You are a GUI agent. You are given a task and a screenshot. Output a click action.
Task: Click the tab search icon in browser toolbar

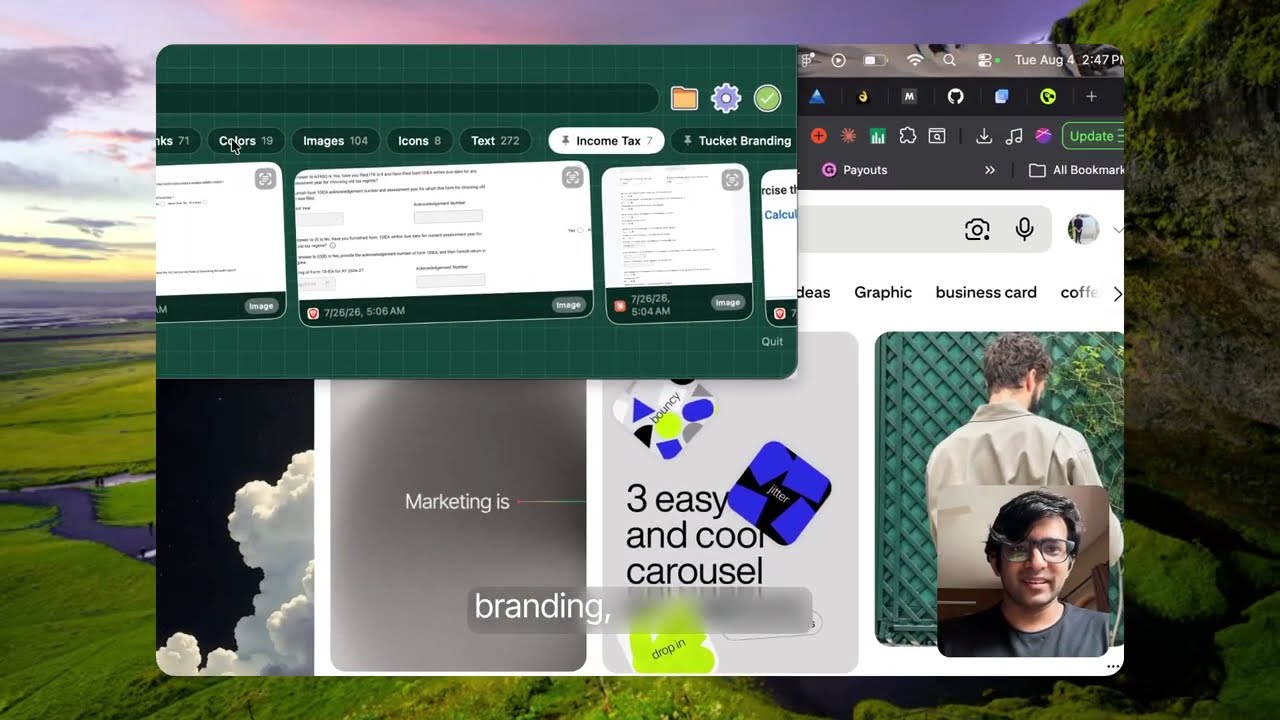coord(937,136)
